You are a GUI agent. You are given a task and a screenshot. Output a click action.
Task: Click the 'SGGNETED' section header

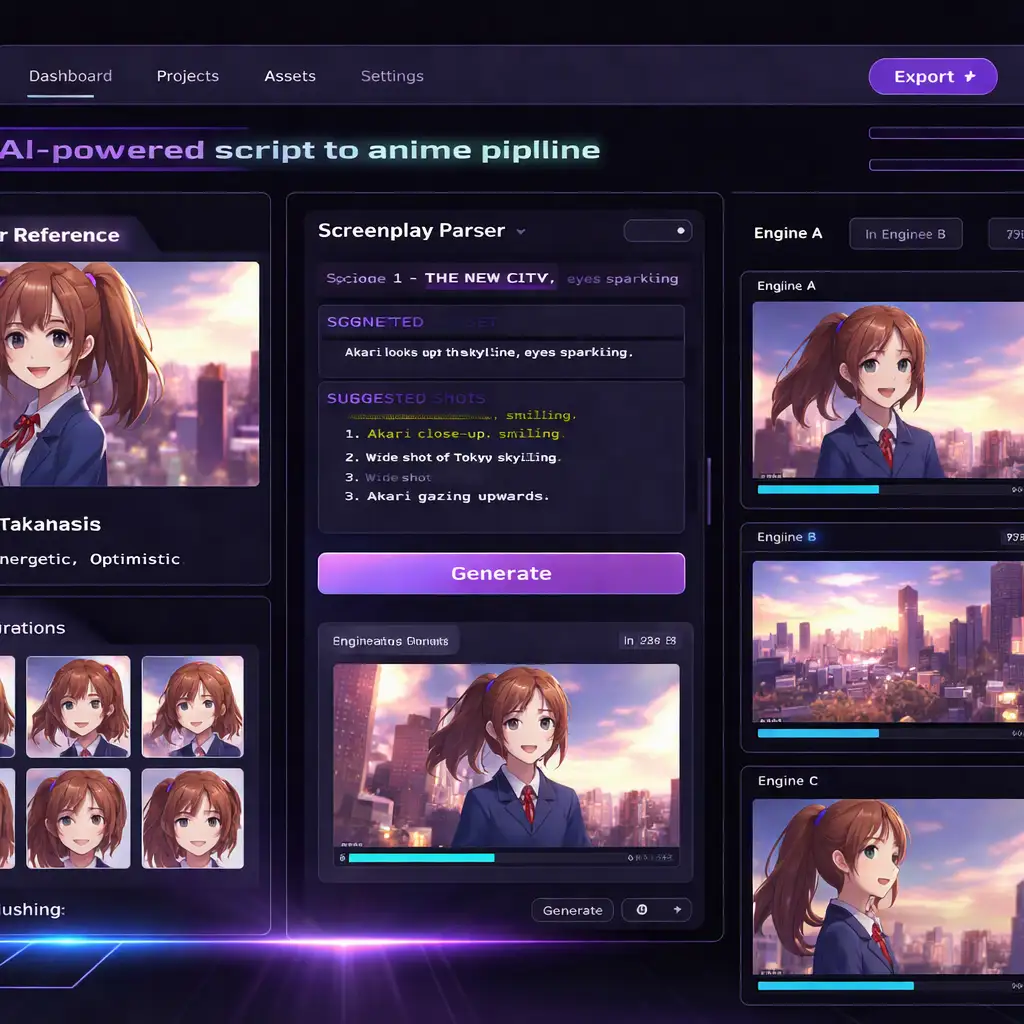[x=375, y=322]
